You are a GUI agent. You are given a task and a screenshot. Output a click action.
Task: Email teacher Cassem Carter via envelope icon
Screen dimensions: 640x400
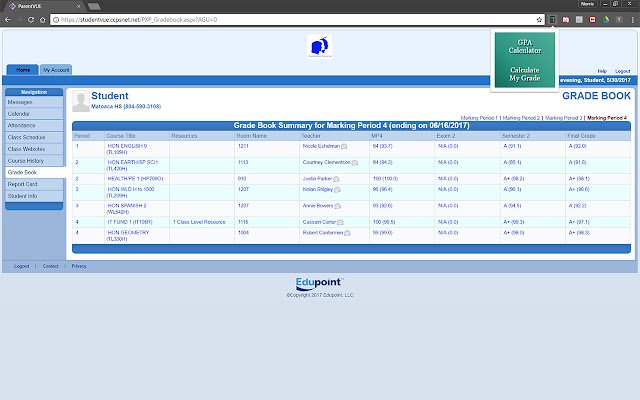340,222
